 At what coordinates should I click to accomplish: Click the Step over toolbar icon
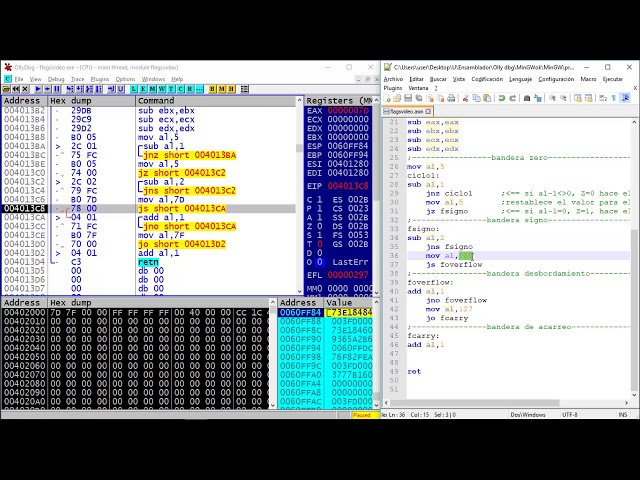tap(80, 89)
